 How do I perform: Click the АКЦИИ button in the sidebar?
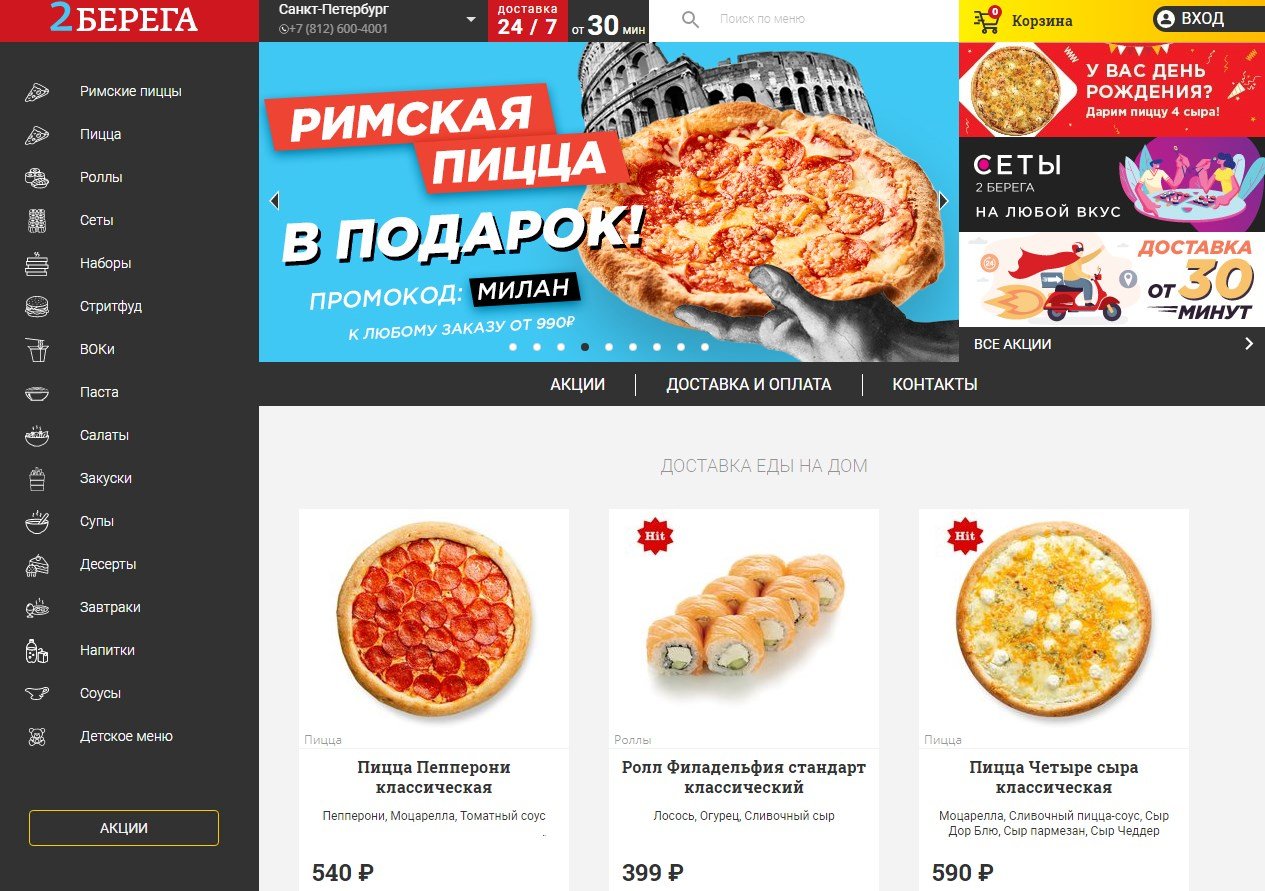point(124,828)
